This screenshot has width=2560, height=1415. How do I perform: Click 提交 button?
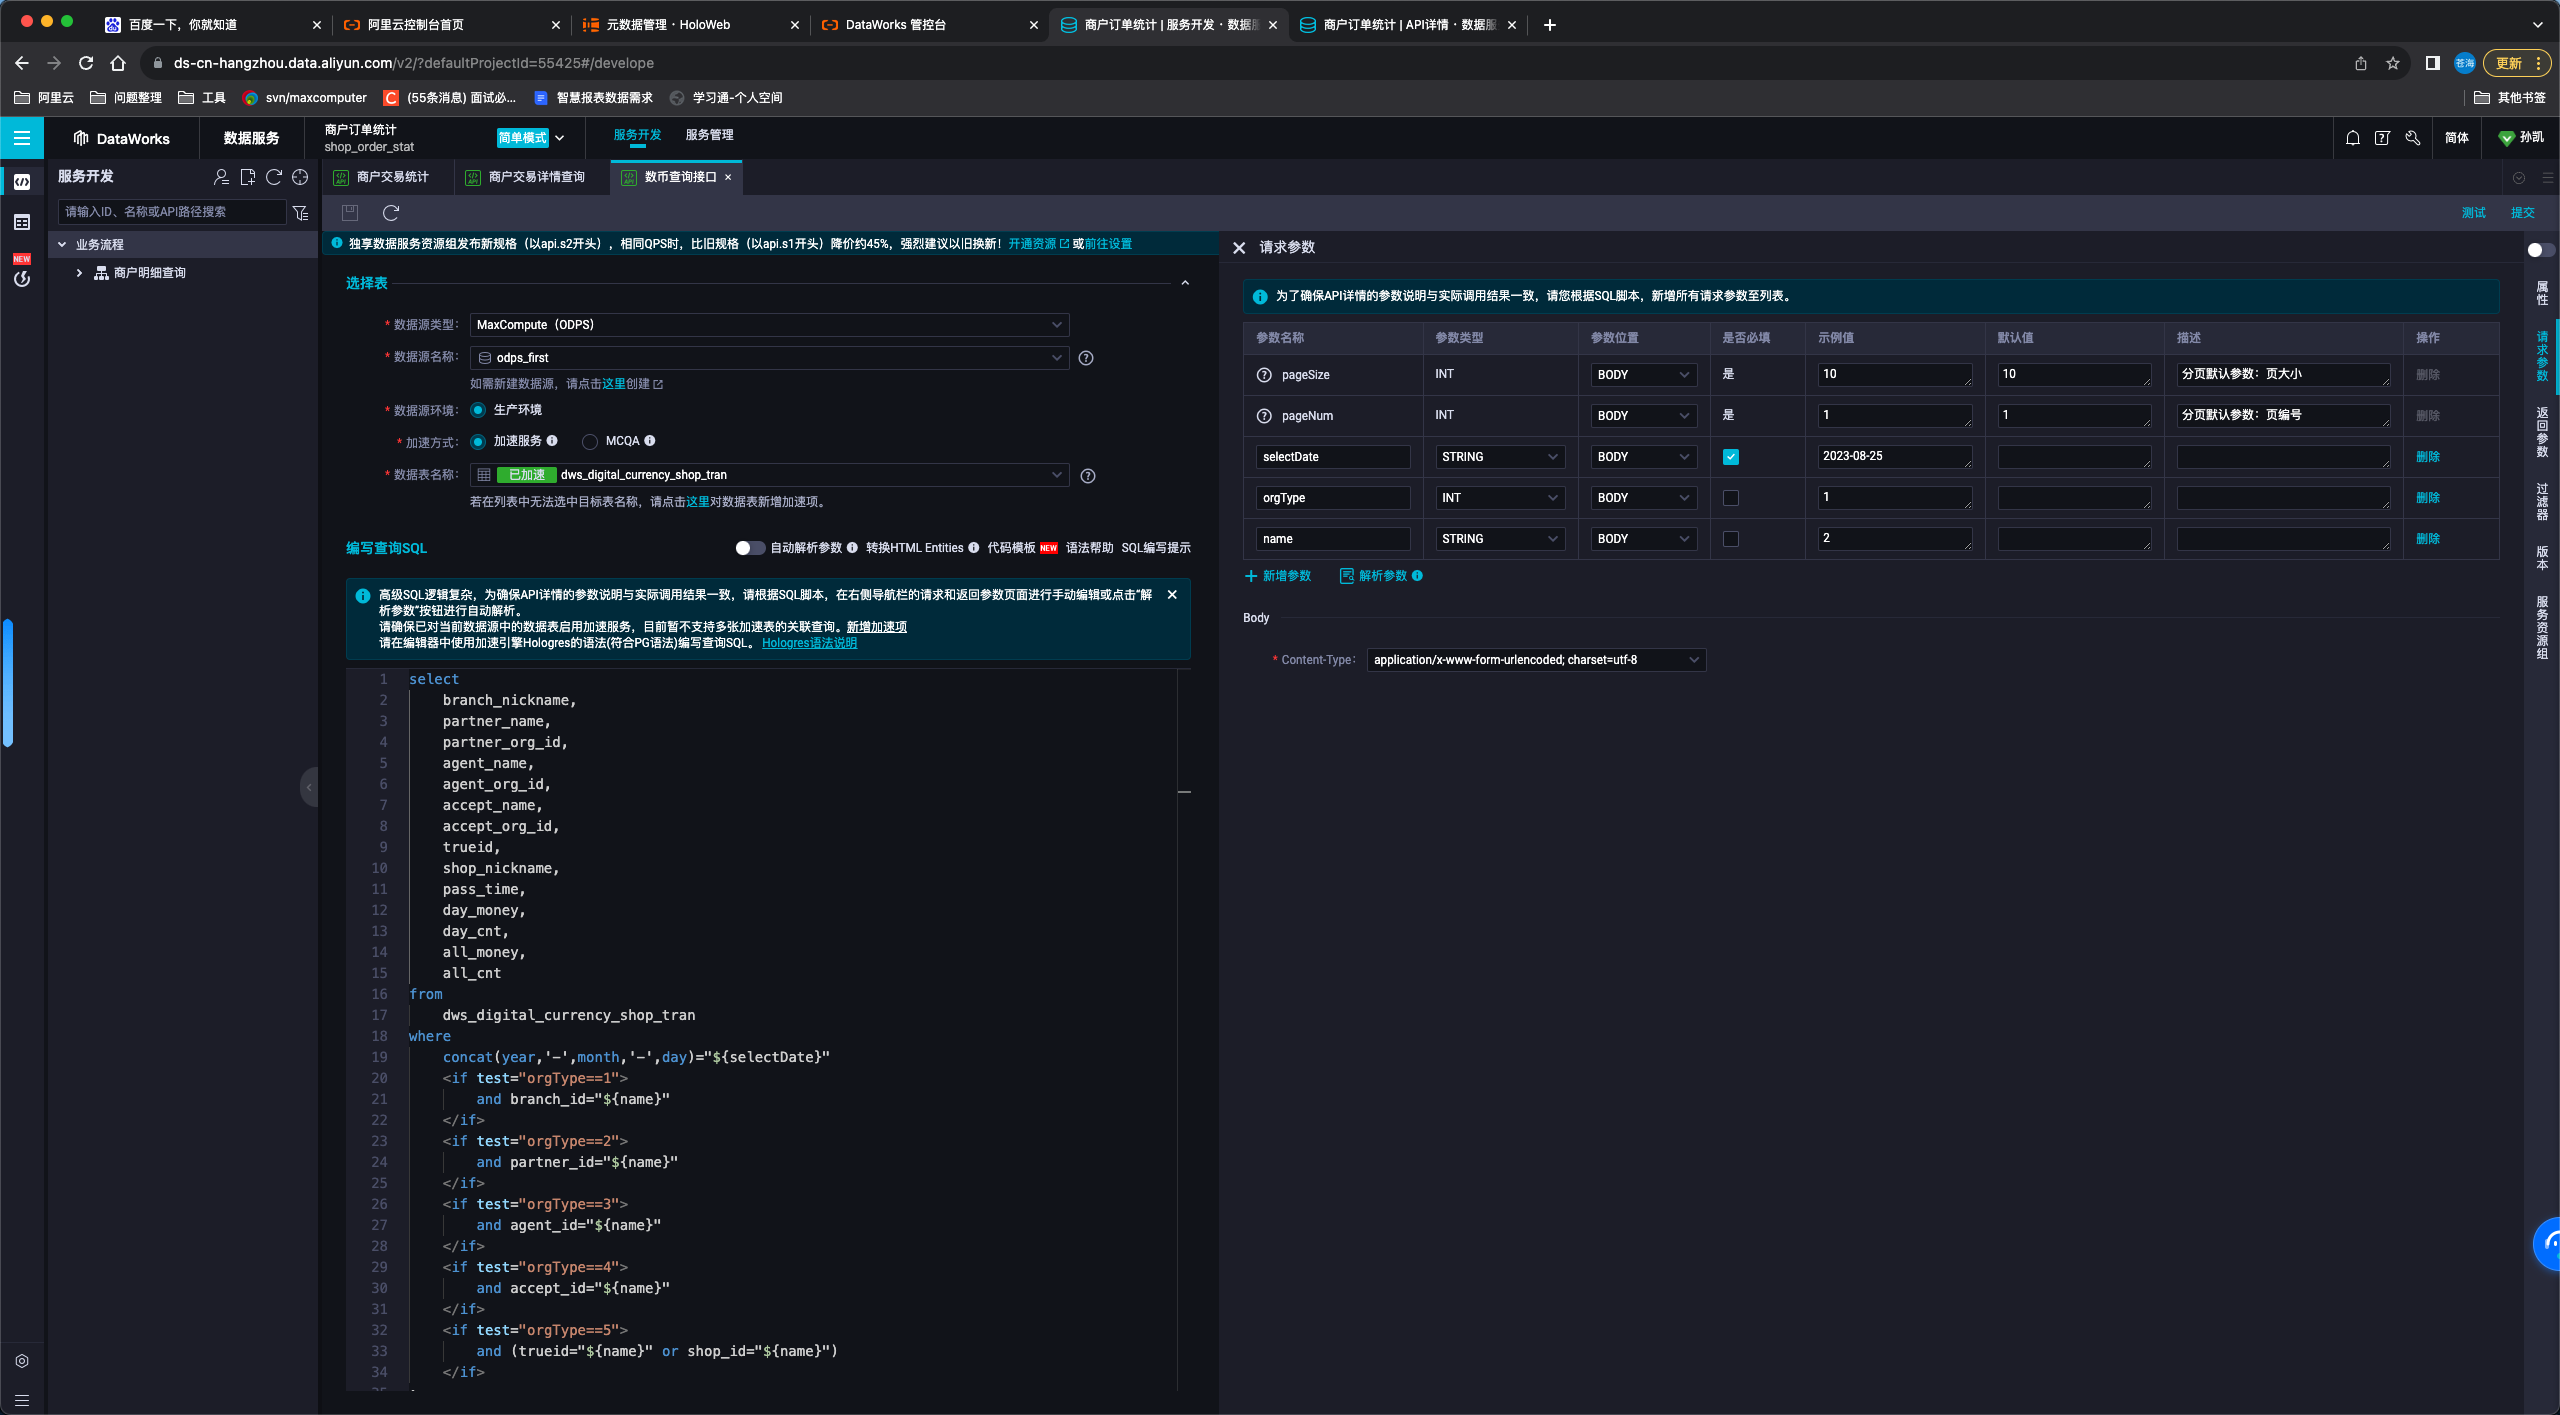pos(2523,212)
